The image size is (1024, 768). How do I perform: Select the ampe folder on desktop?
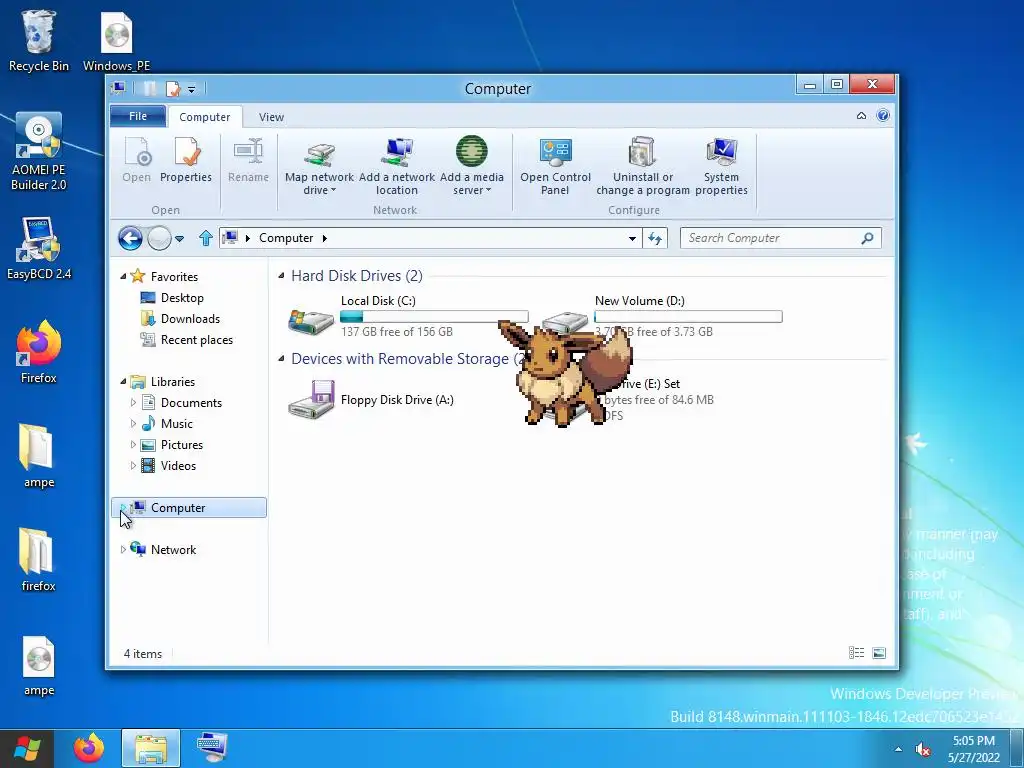click(x=39, y=456)
